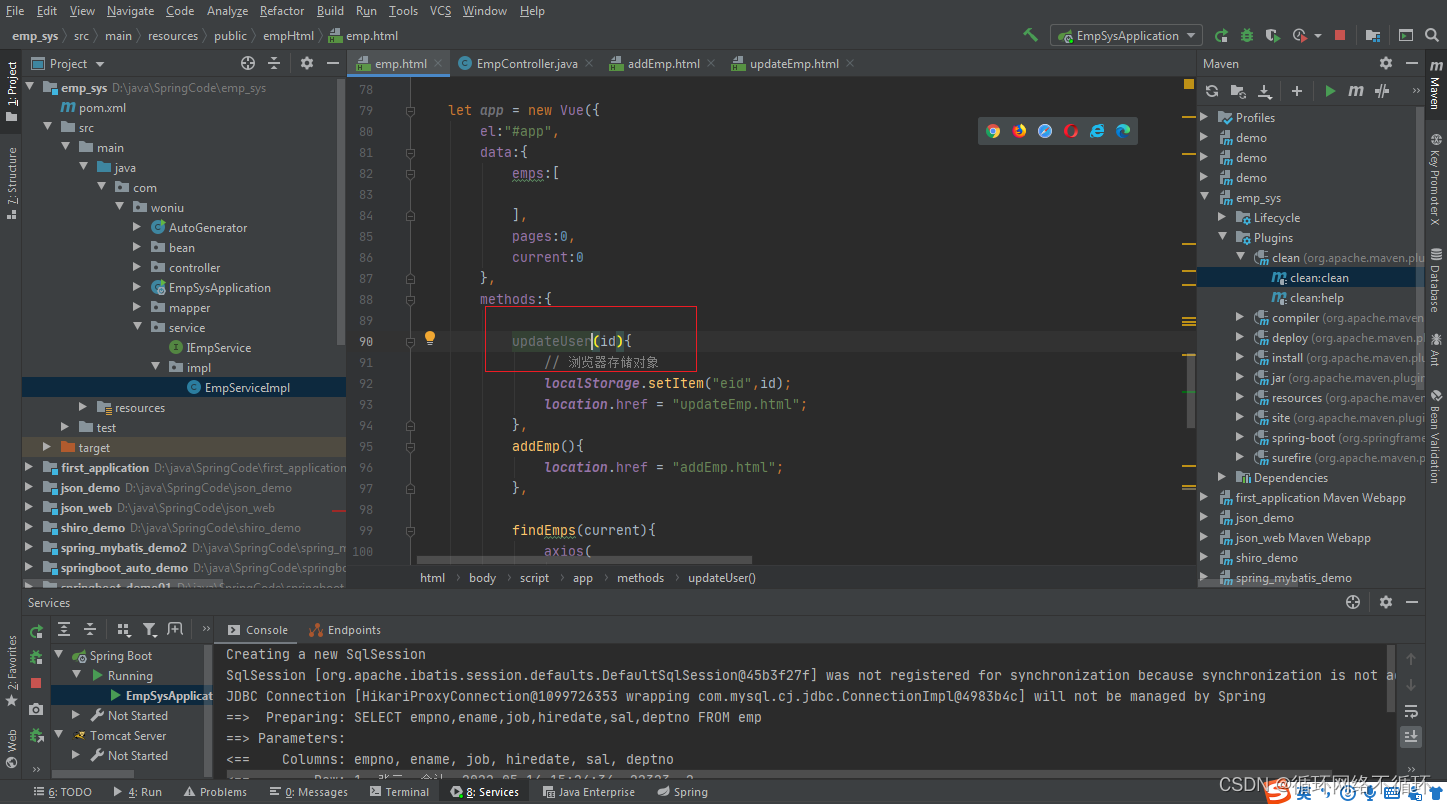Image resolution: width=1447 pixels, height=804 pixels.
Task: Reload all Maven projects with refresh icon
Action: [1212, 91]
